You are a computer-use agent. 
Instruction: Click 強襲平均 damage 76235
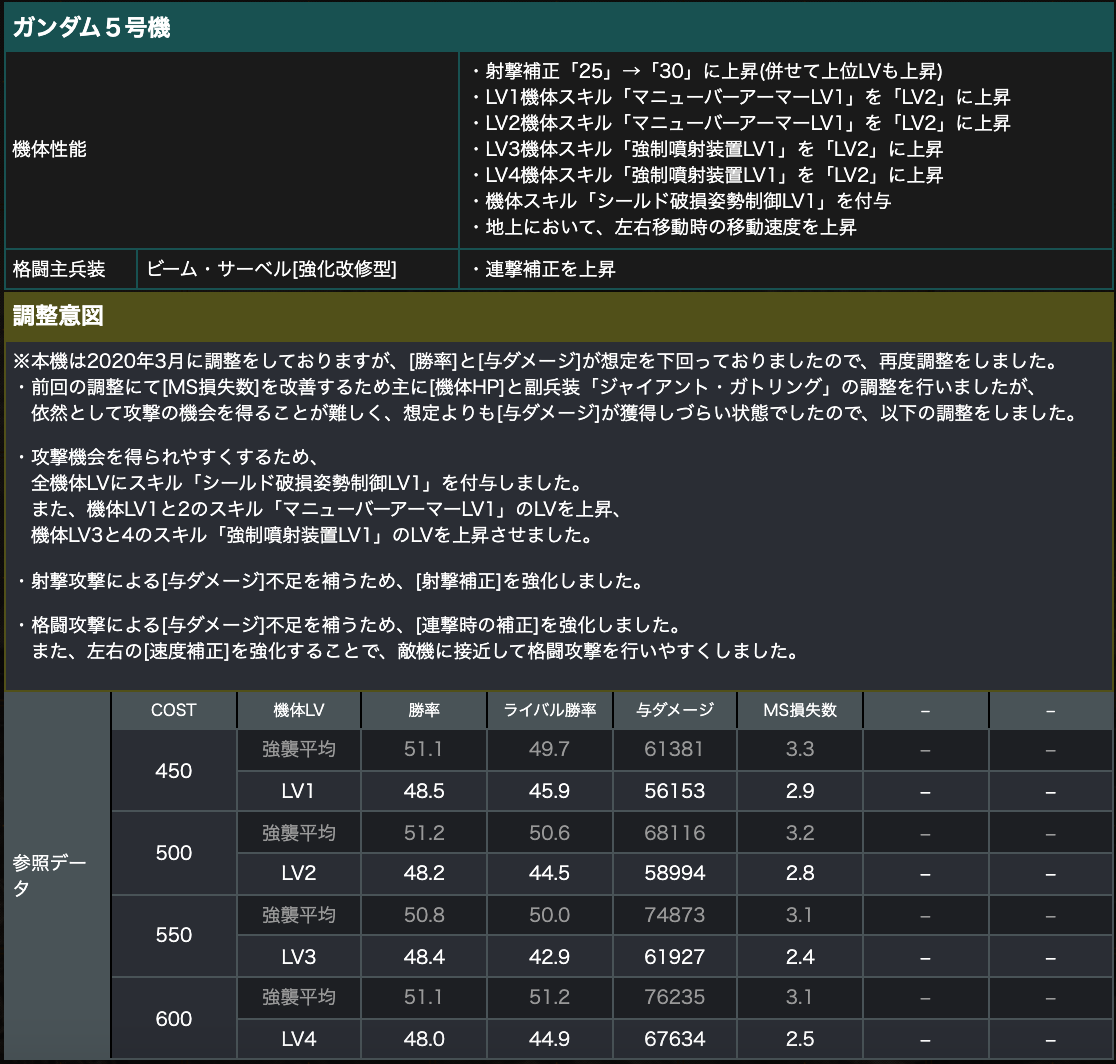coord(675,997)
